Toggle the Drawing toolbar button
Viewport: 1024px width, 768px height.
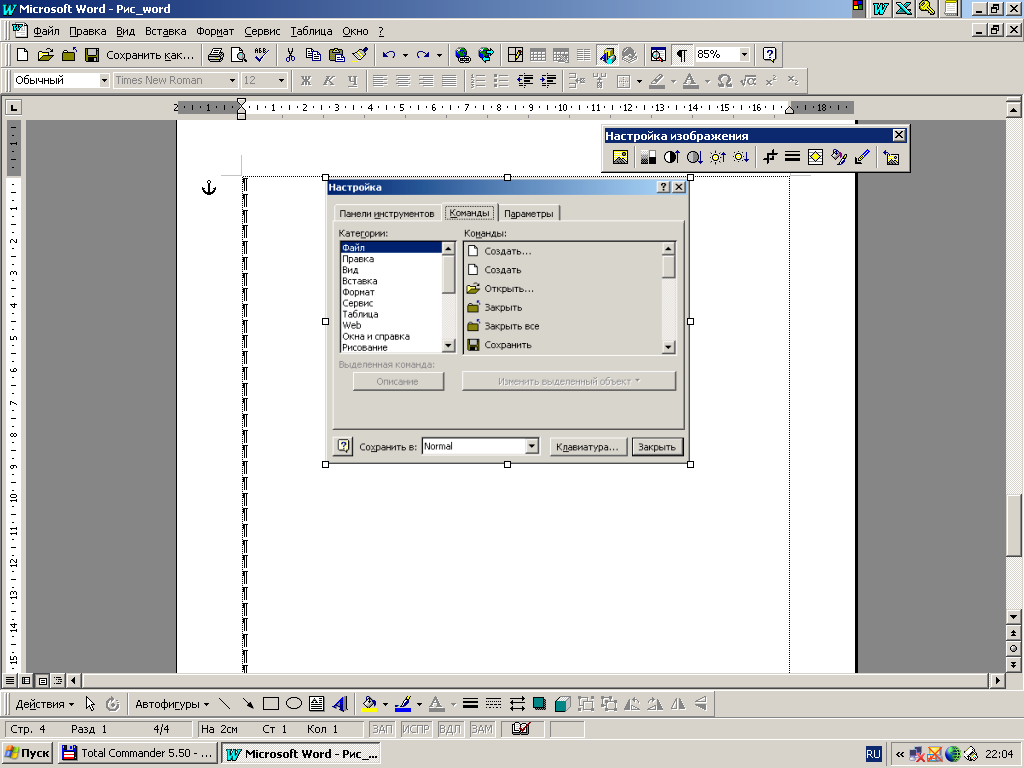(607, 55)
